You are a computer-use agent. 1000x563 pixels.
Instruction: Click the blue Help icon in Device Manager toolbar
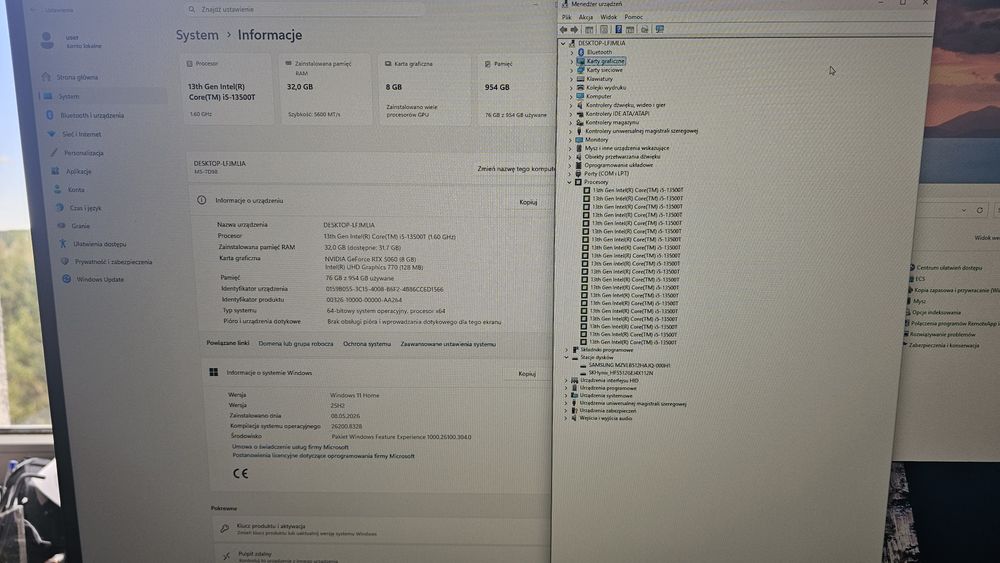click(x=618, y=29)
